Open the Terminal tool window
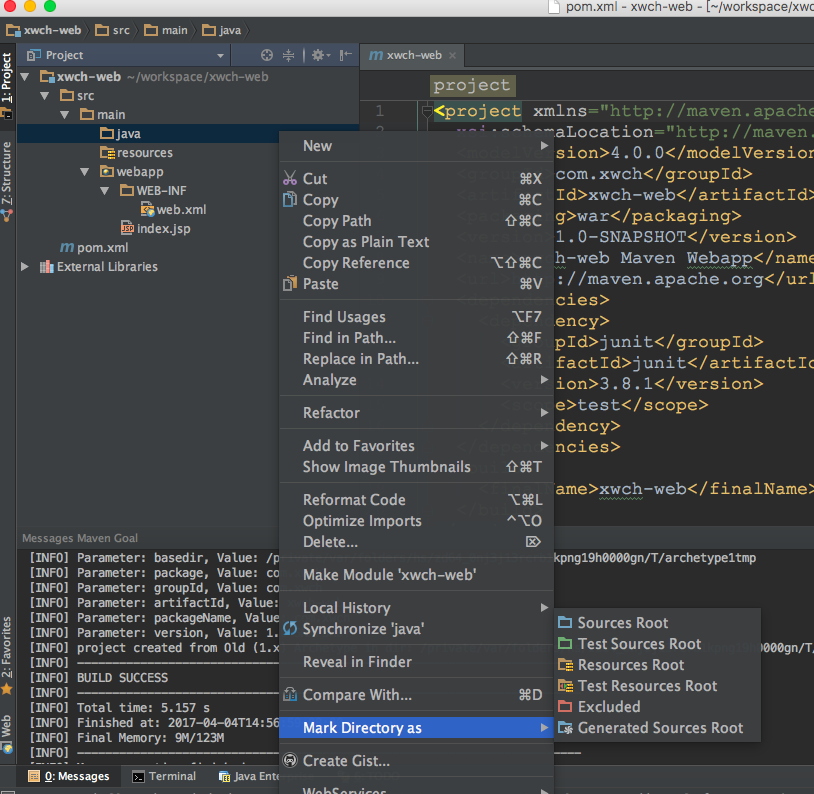Screen dimensions: 814x794 [164, 776]
